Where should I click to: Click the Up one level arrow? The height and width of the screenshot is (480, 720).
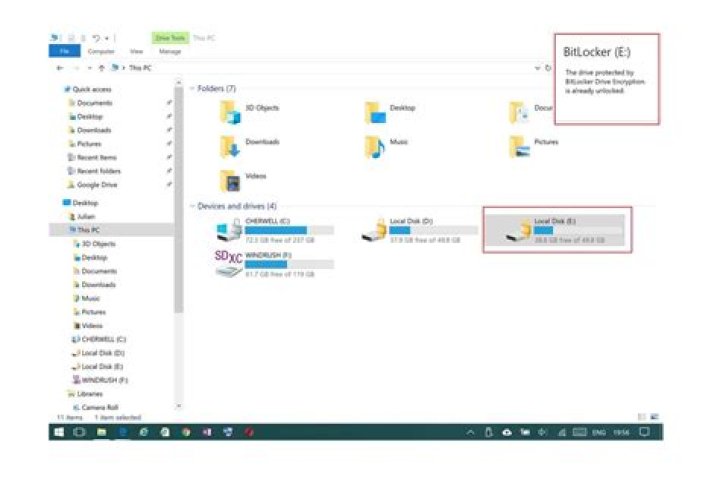tap(101, 68)
